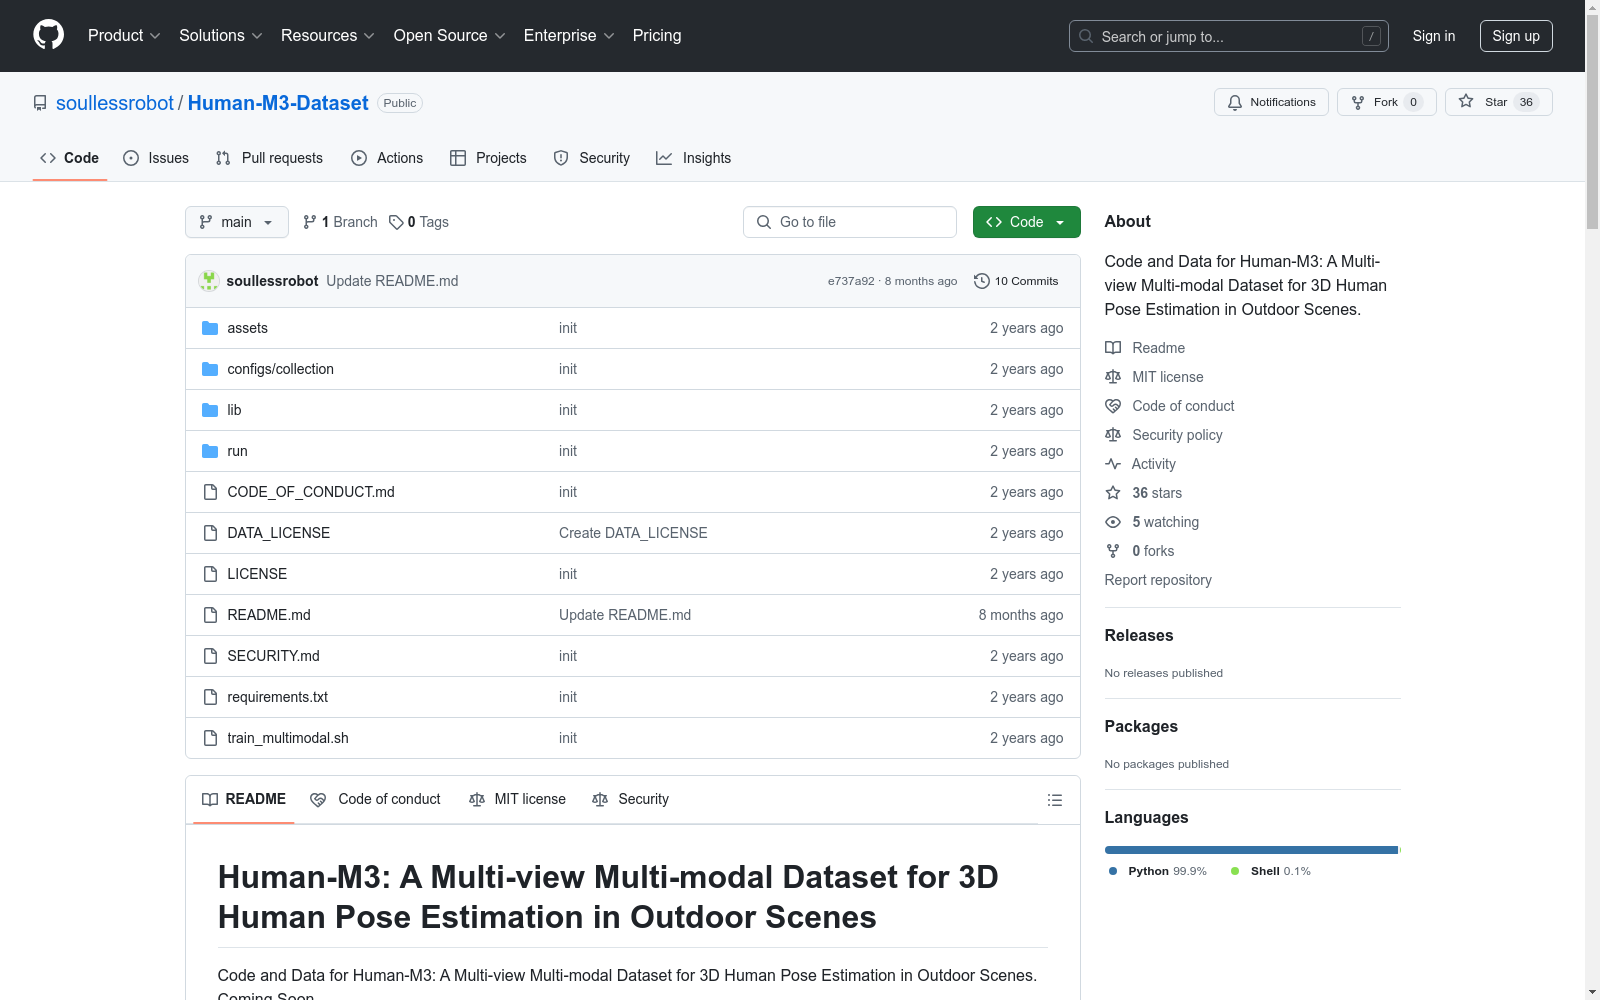1600x1000 pixels.
Task: Click the Star icon
Action: click(x=1466, y=101)
